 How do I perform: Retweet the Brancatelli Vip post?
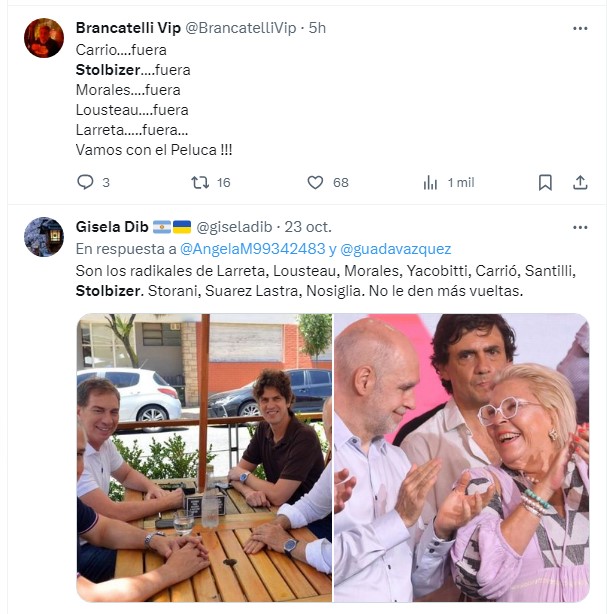[x=199, y=182]
